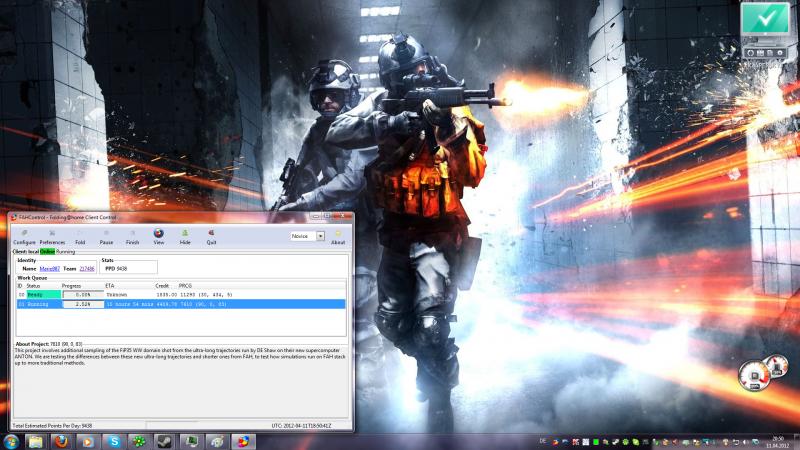Open the Configure toolbar icon
Image resolution: width=800 pixels, height=450 pixels.
click(x=24, y=237)
